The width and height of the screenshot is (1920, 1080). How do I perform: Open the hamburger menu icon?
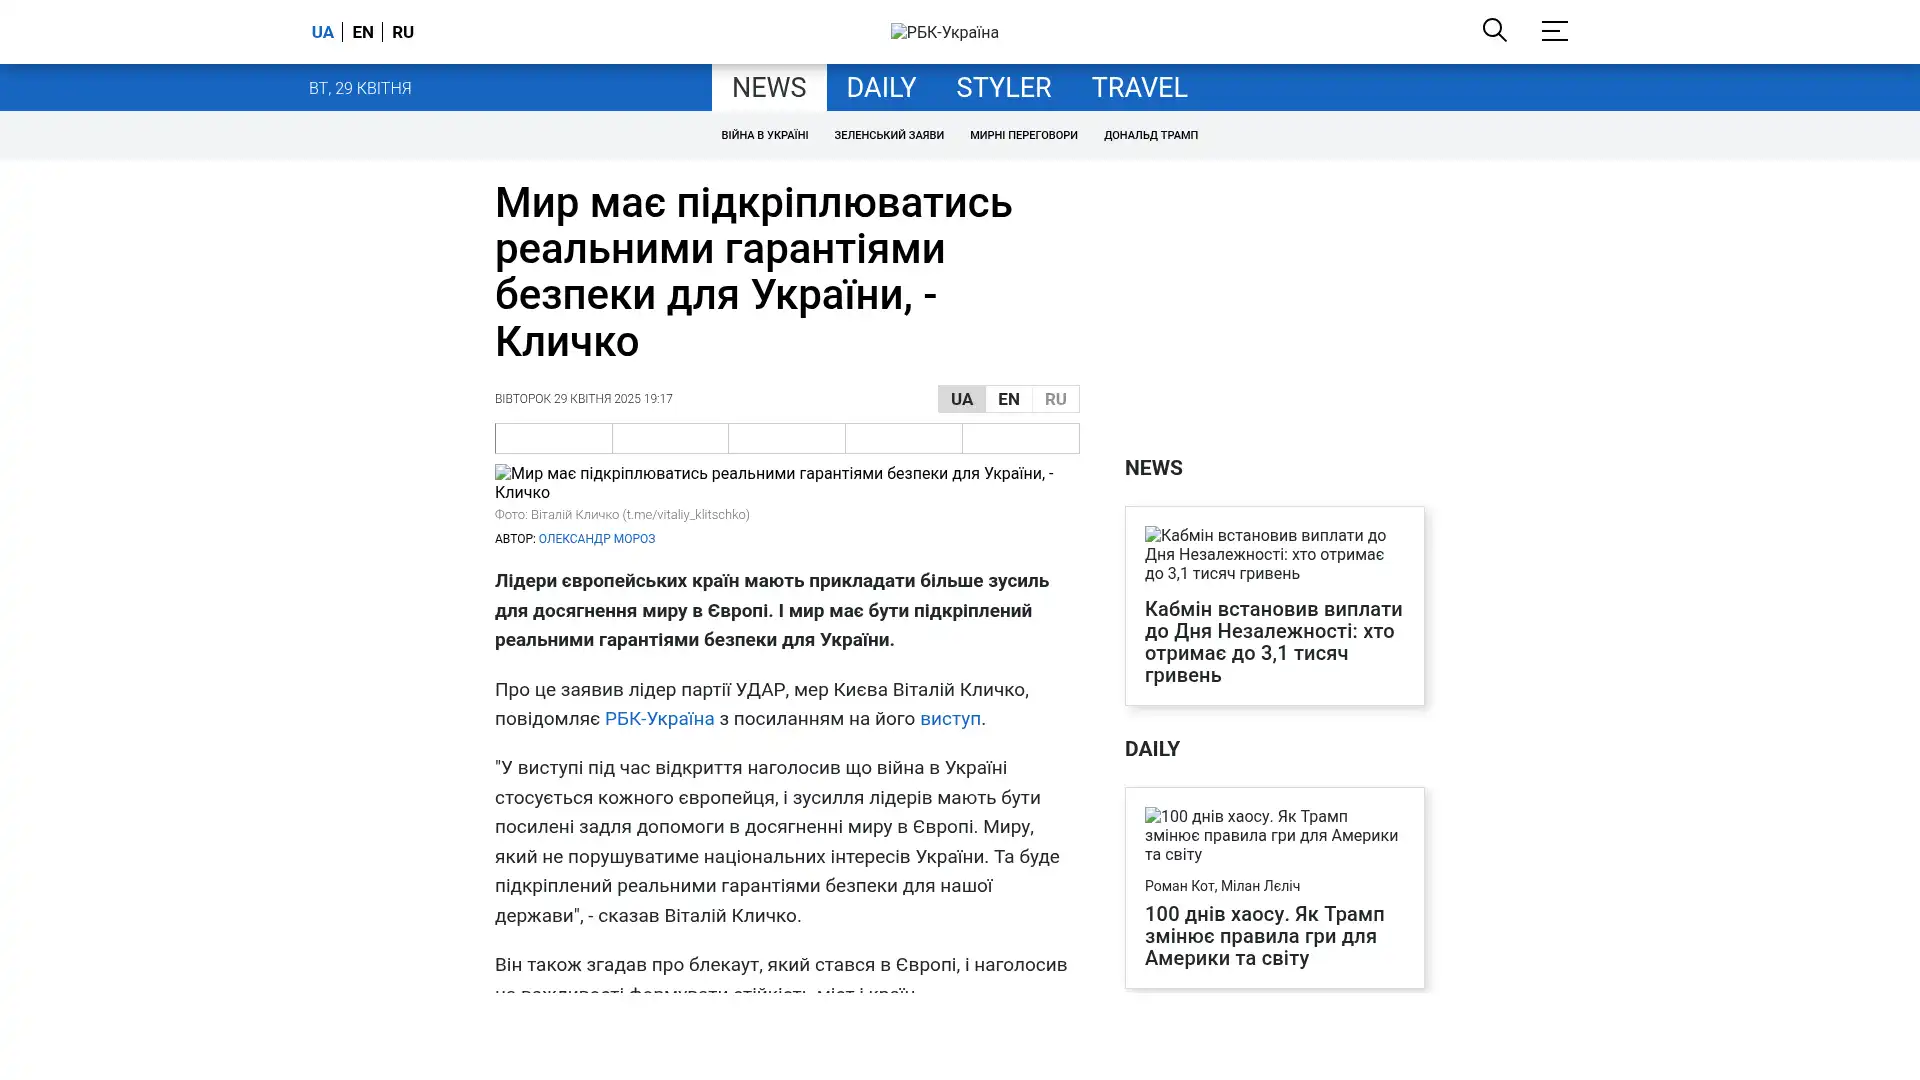pyautogui.click(x=1554, y=31)
